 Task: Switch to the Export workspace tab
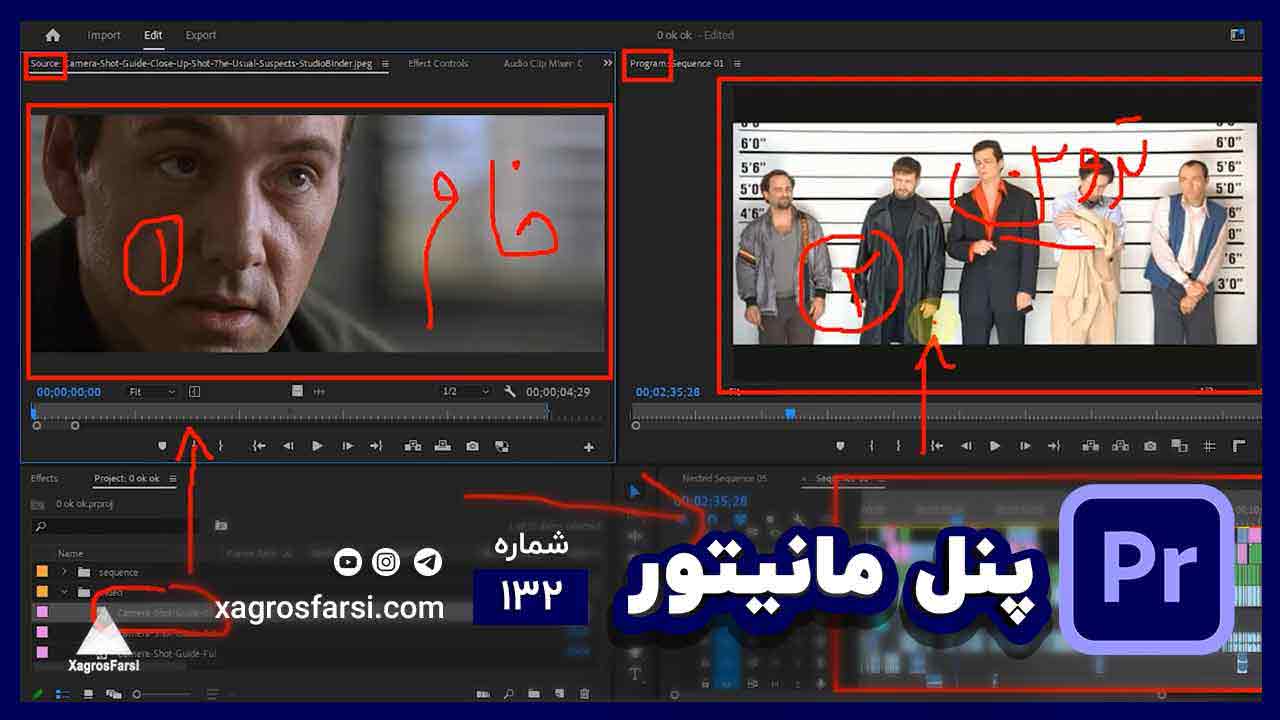(x=201, y=35)
